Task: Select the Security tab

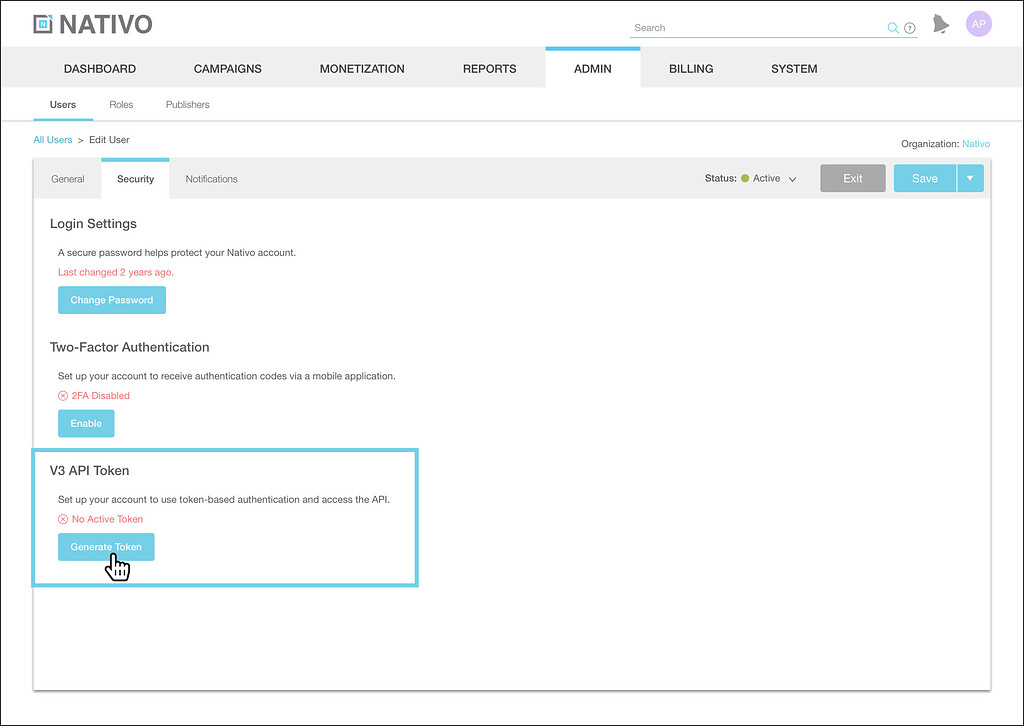Action: (x=135, y=179)
